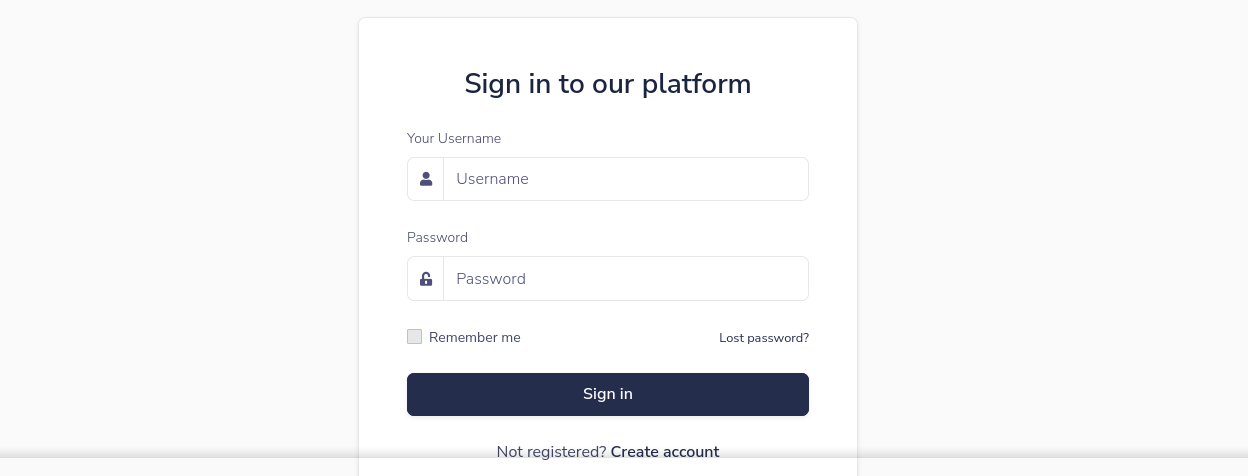This screenshot has height=476, width=1248.
Task: Click the gray page background right of card
Action: click(1050, 230)
